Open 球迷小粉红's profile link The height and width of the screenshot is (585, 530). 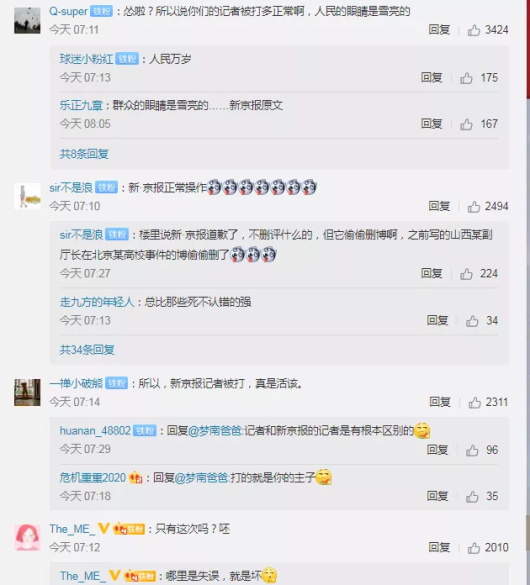point(87,59)
